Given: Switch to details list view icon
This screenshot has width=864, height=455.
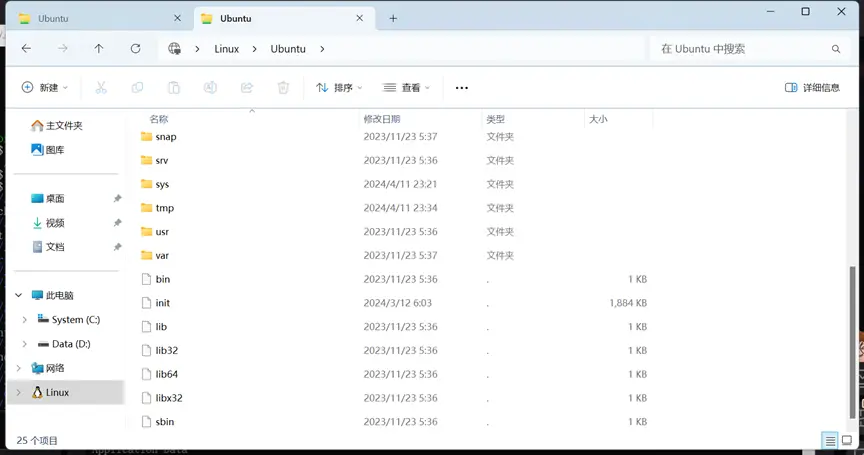Looking at the screenshot, I should coord(830,440).
